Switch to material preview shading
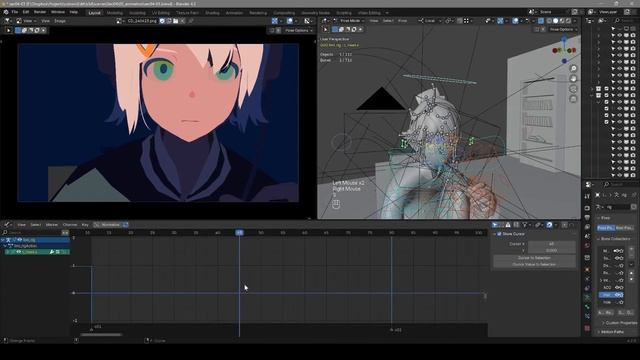This screenshot has width=640, height=360. point(562,20)
